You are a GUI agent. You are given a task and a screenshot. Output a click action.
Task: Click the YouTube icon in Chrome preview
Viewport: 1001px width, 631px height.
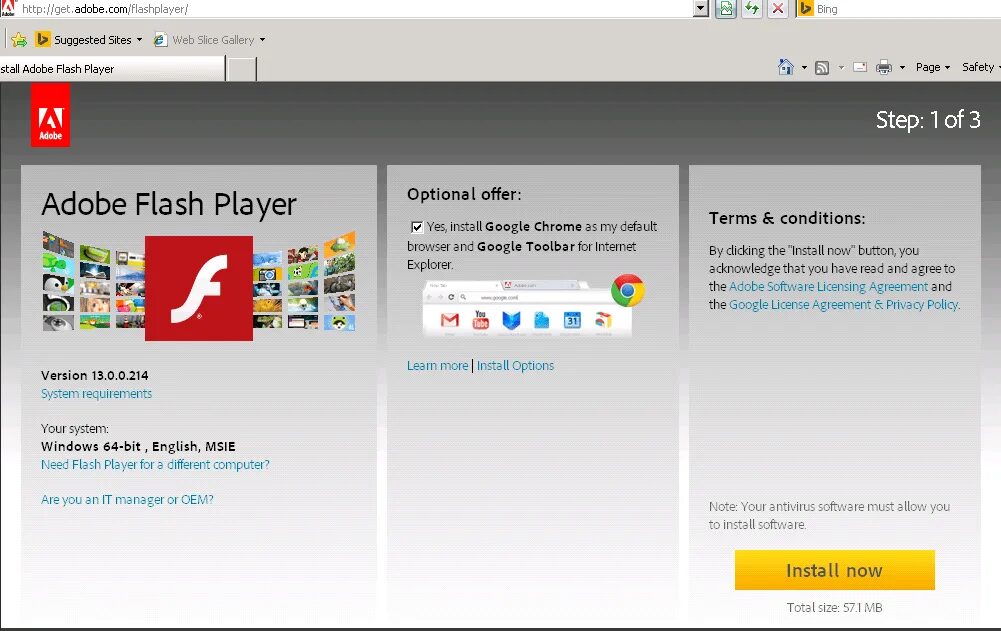tap(481, 319)
